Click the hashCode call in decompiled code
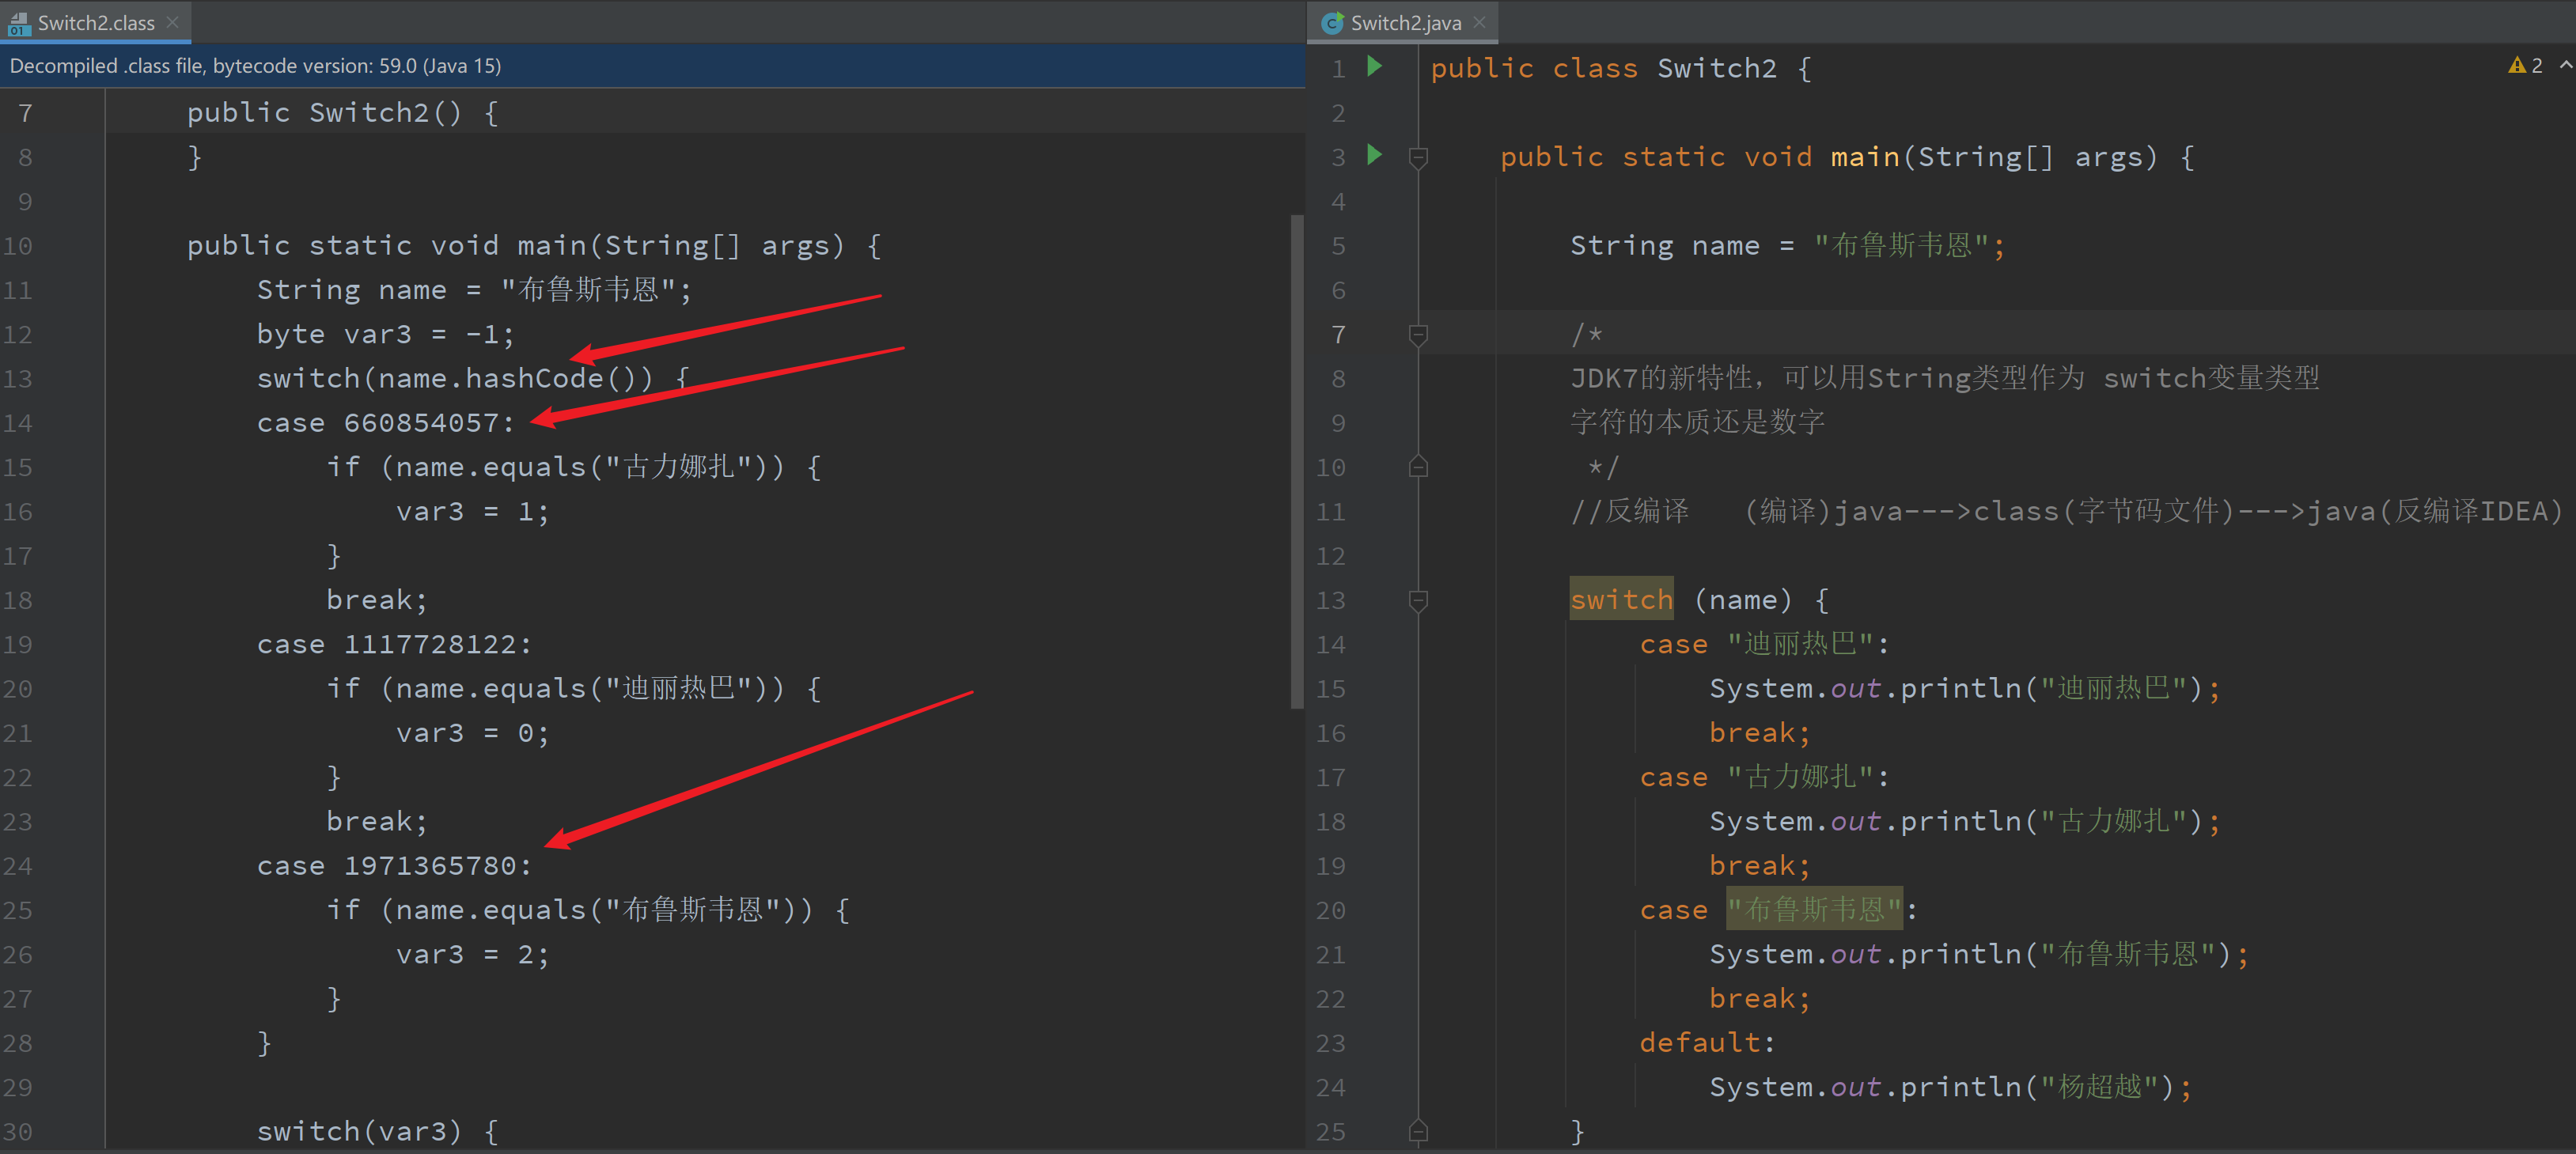This screenshot has height=1154, width=2576. click(x=534, y=379)
